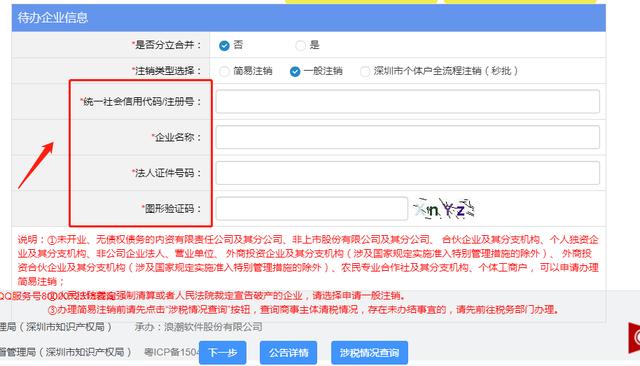The width and height of the screenshot is (640, 366).
Task: Click the 是否分立合并 label
Action: point(167,45)
